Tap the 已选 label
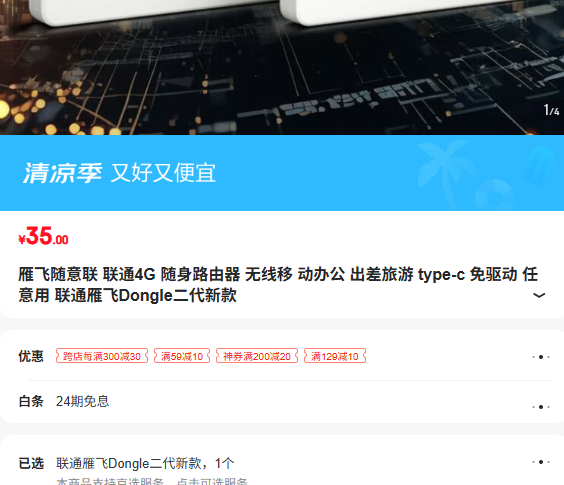 tap(31, 463)
